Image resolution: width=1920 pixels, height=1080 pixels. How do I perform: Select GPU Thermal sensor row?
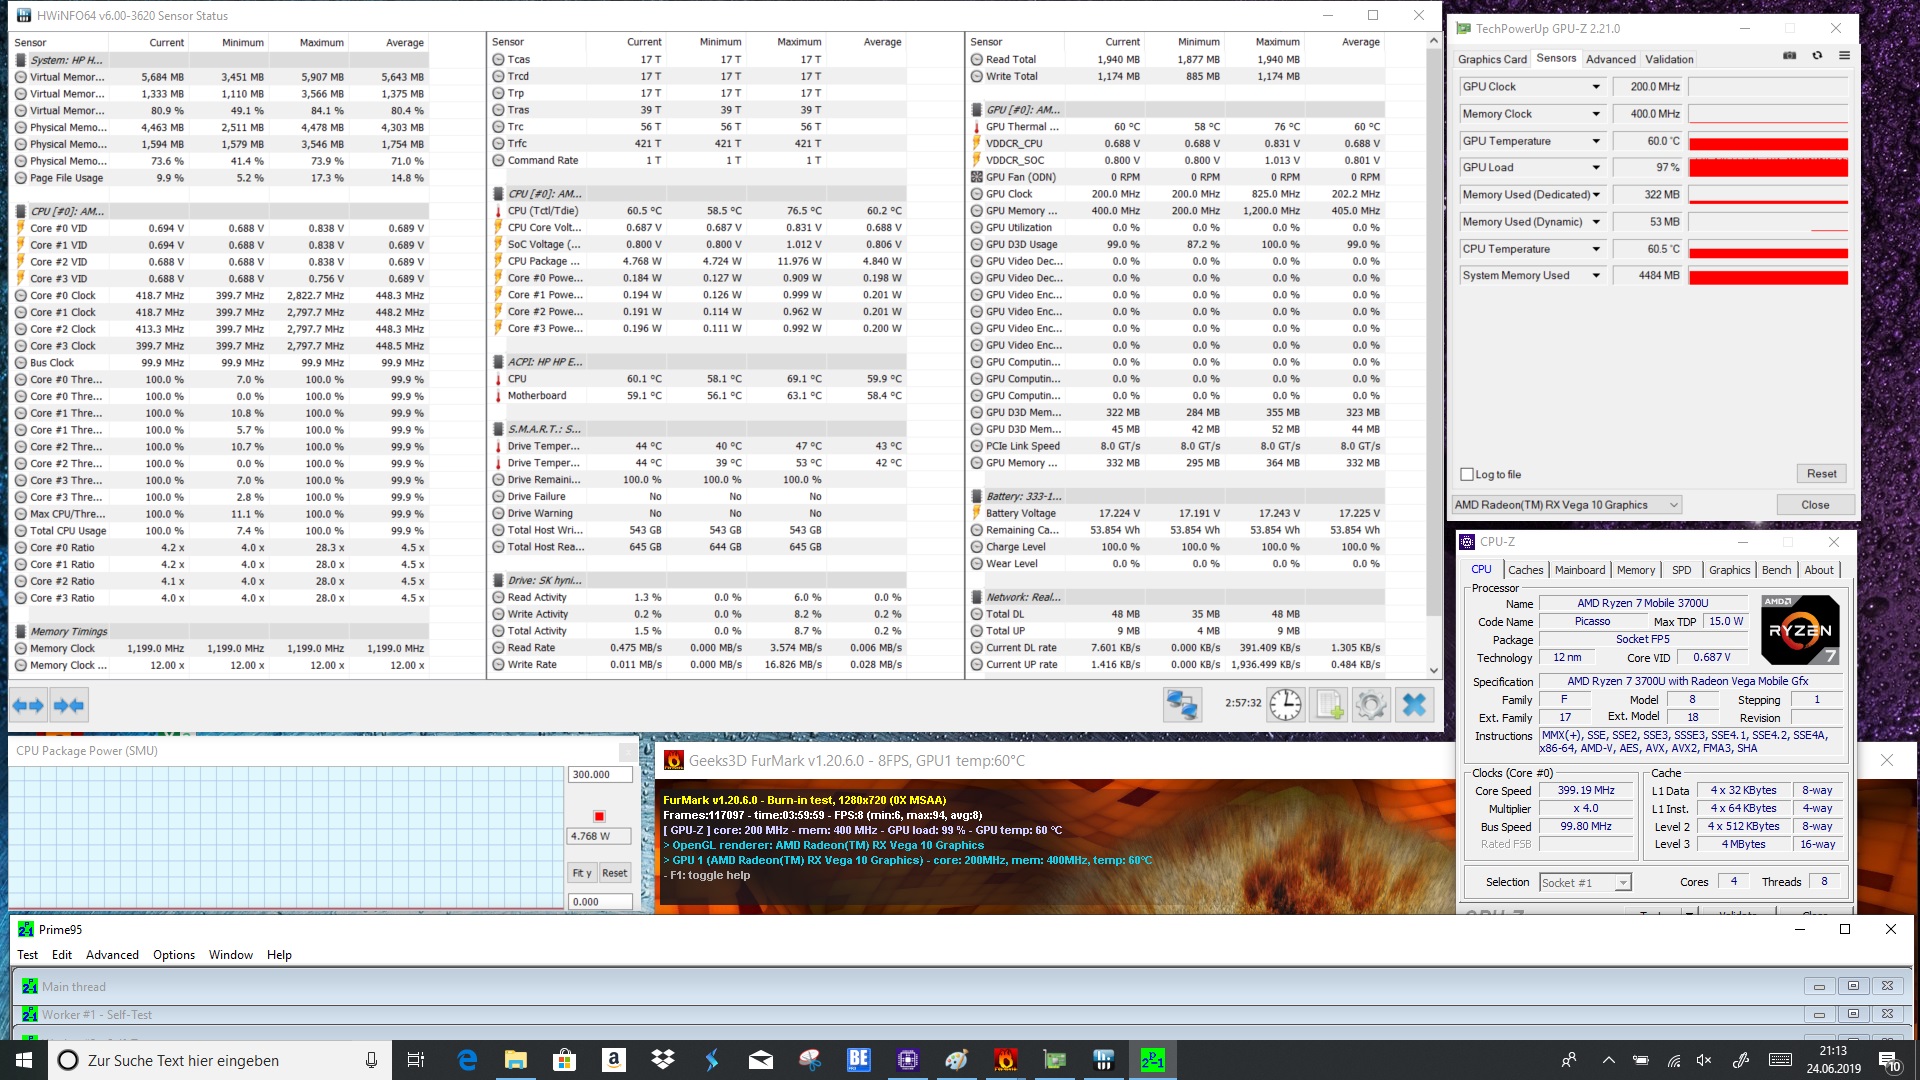(x=1176, y=127)
